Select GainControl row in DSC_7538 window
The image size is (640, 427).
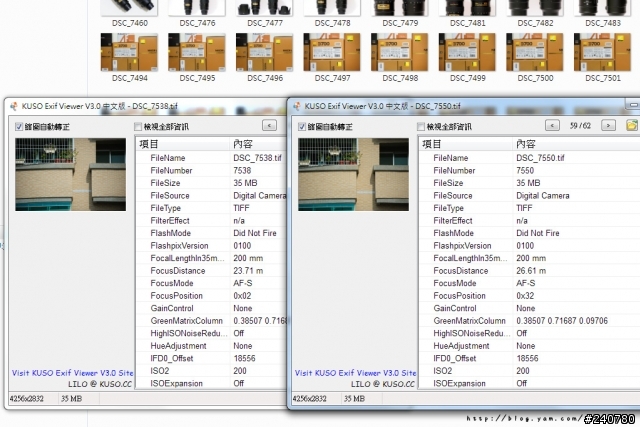click(211, 308)
